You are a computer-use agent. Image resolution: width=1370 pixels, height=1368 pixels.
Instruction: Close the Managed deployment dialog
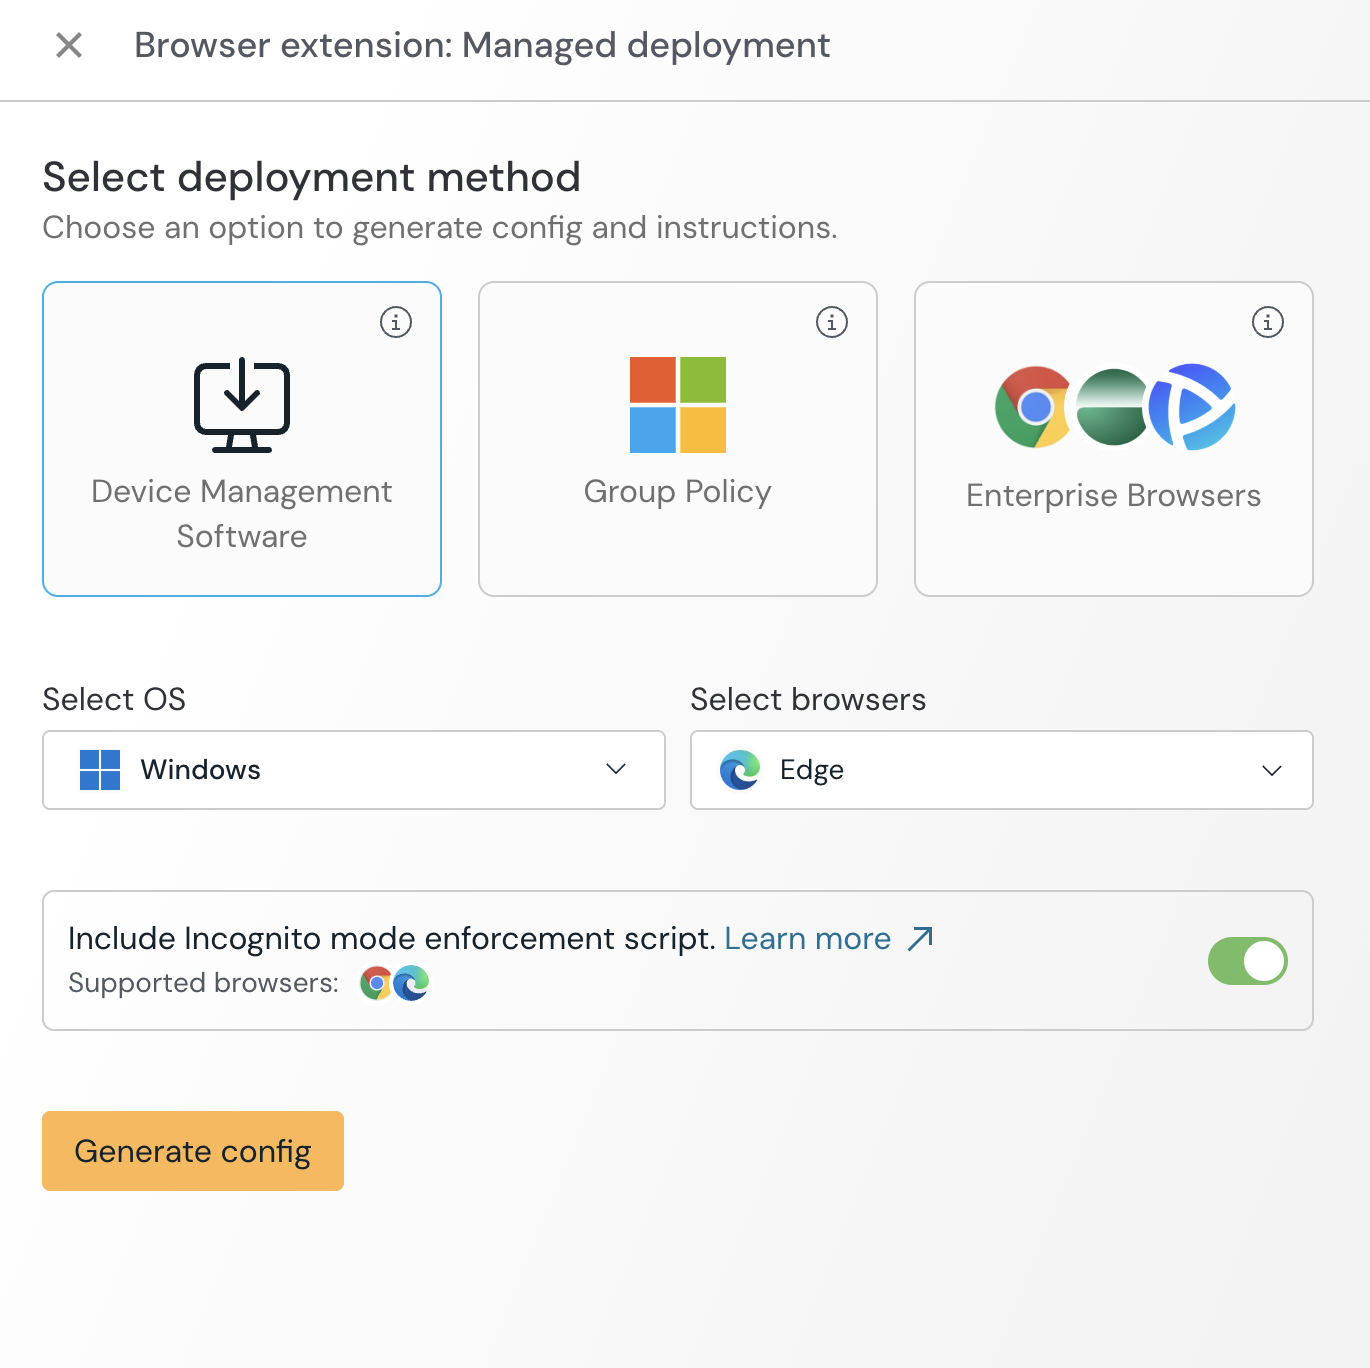coord(69,45)
